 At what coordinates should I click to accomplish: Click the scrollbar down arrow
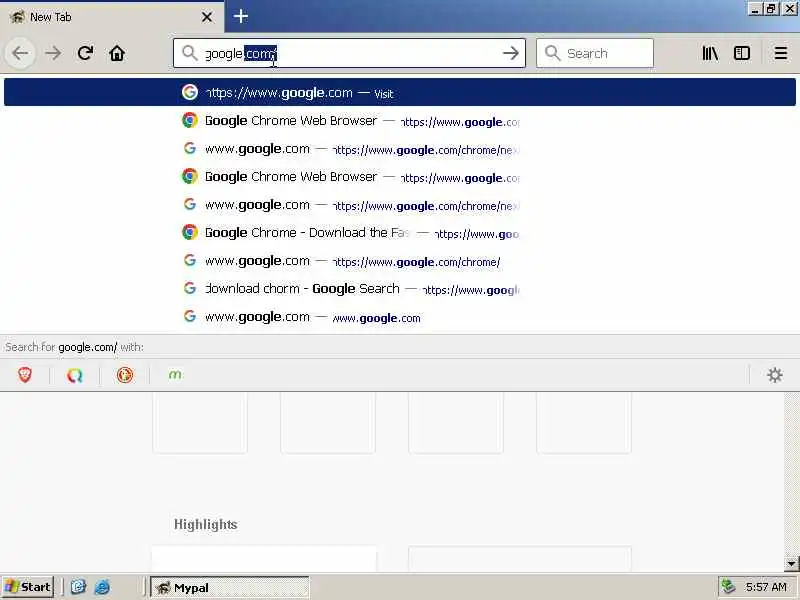tap(791, 564)
